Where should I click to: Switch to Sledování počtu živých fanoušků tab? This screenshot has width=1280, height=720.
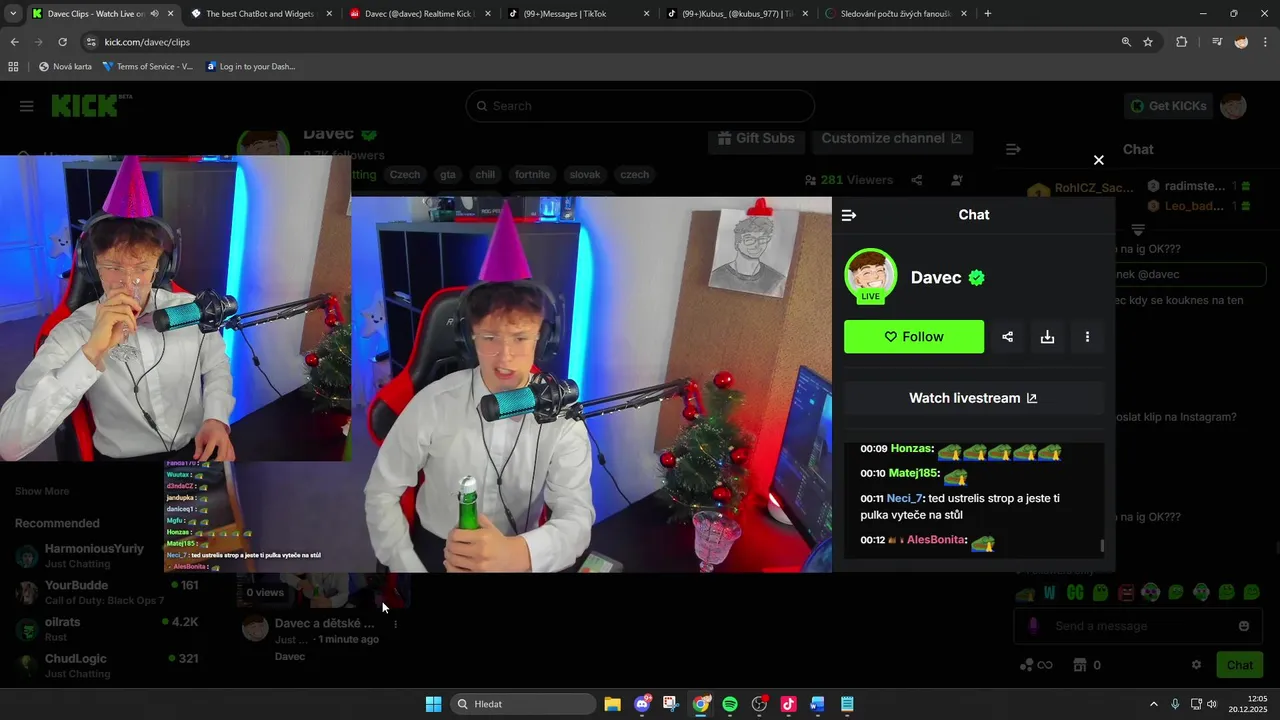coord(896,14)
